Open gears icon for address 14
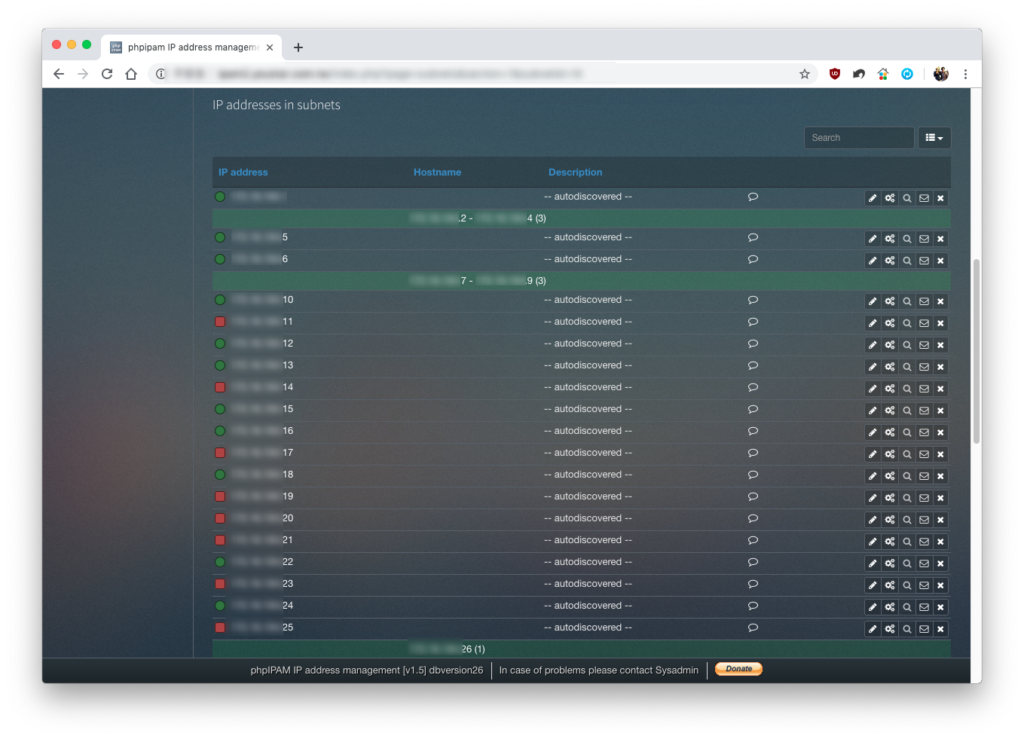 click(x=889, y=388)
